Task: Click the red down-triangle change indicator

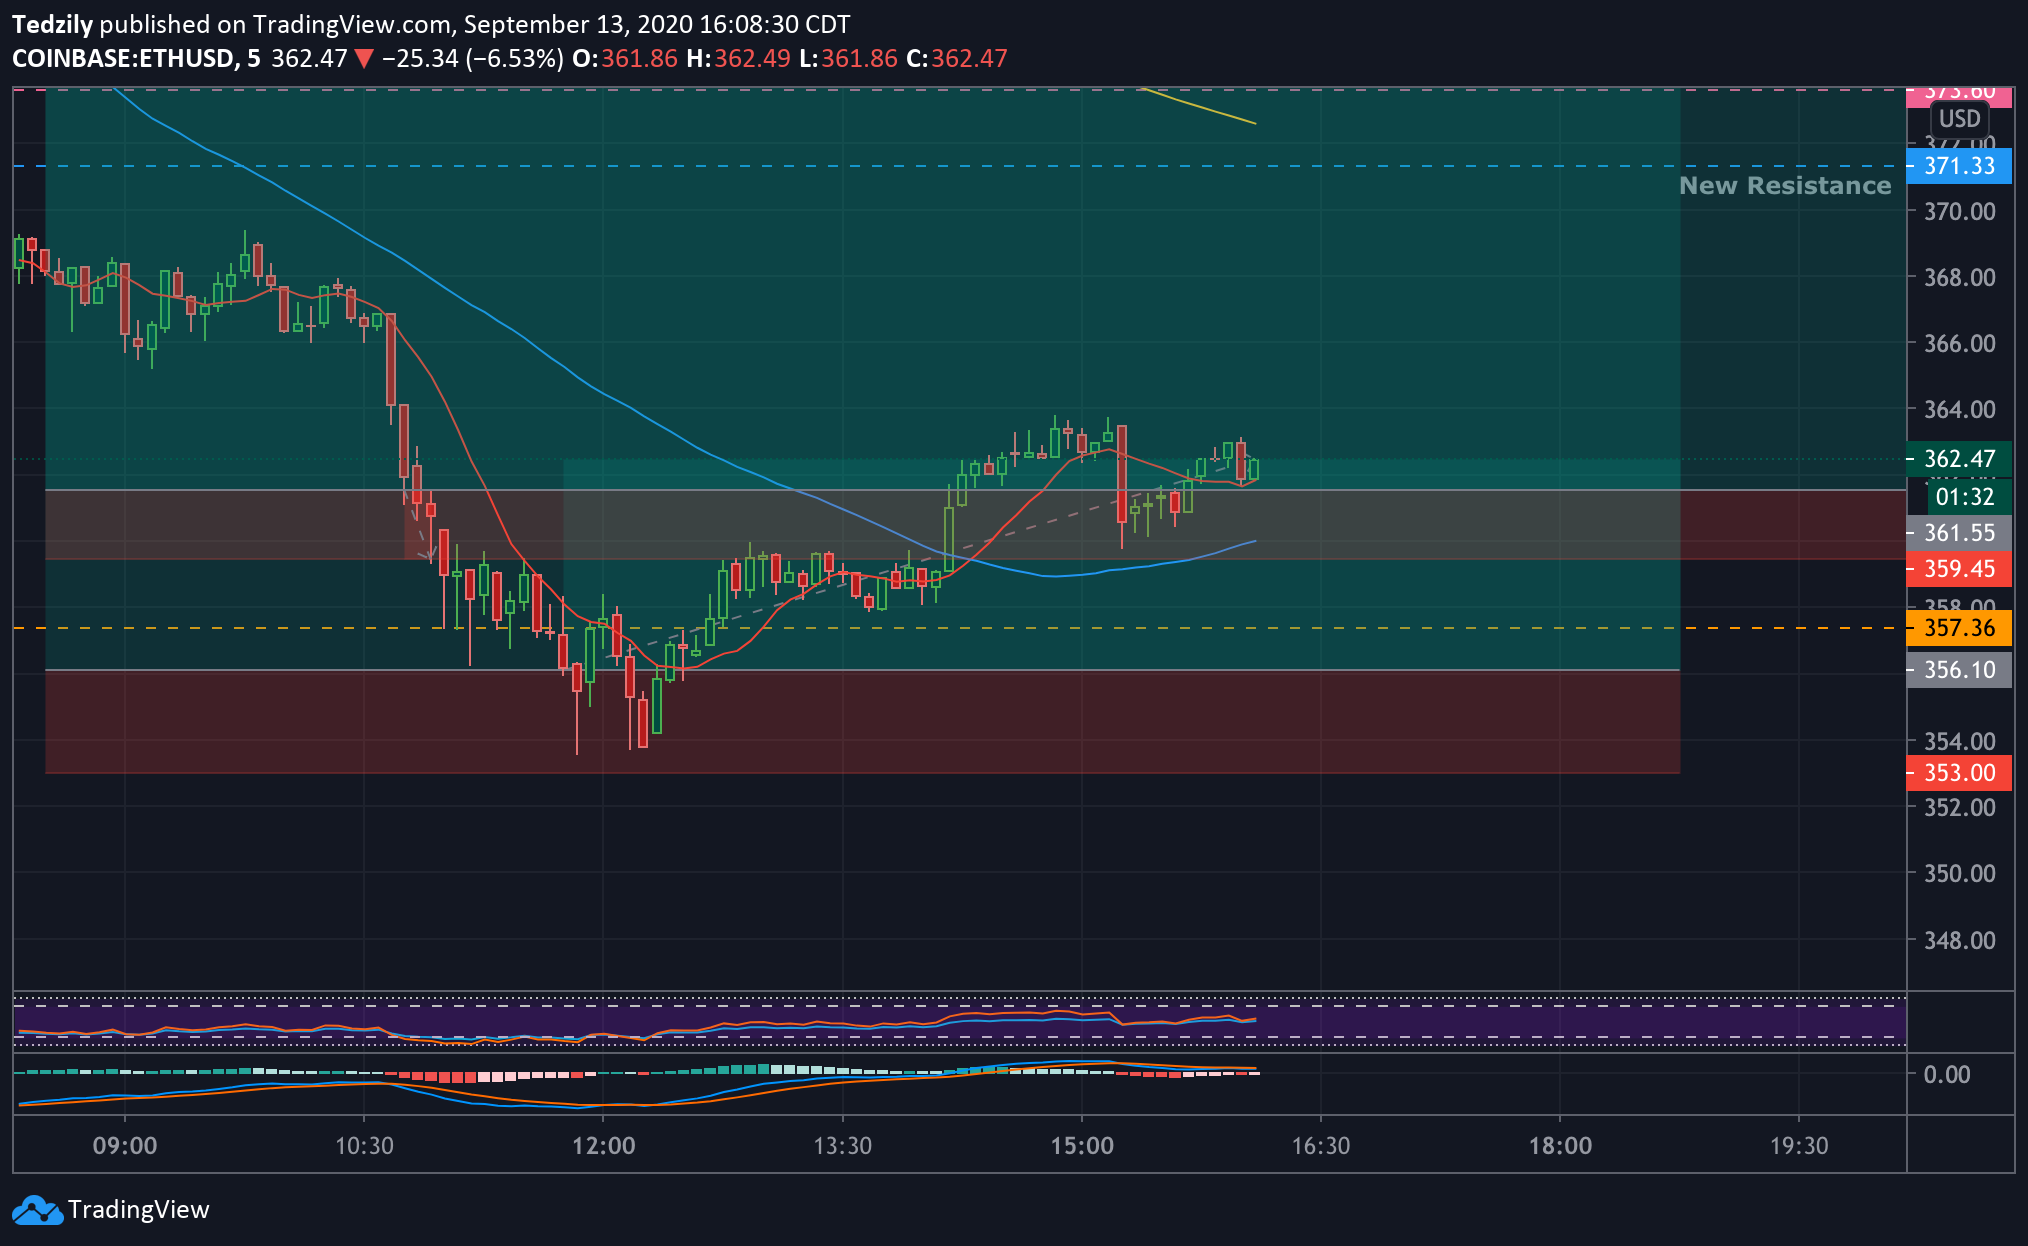Action: 364,59
